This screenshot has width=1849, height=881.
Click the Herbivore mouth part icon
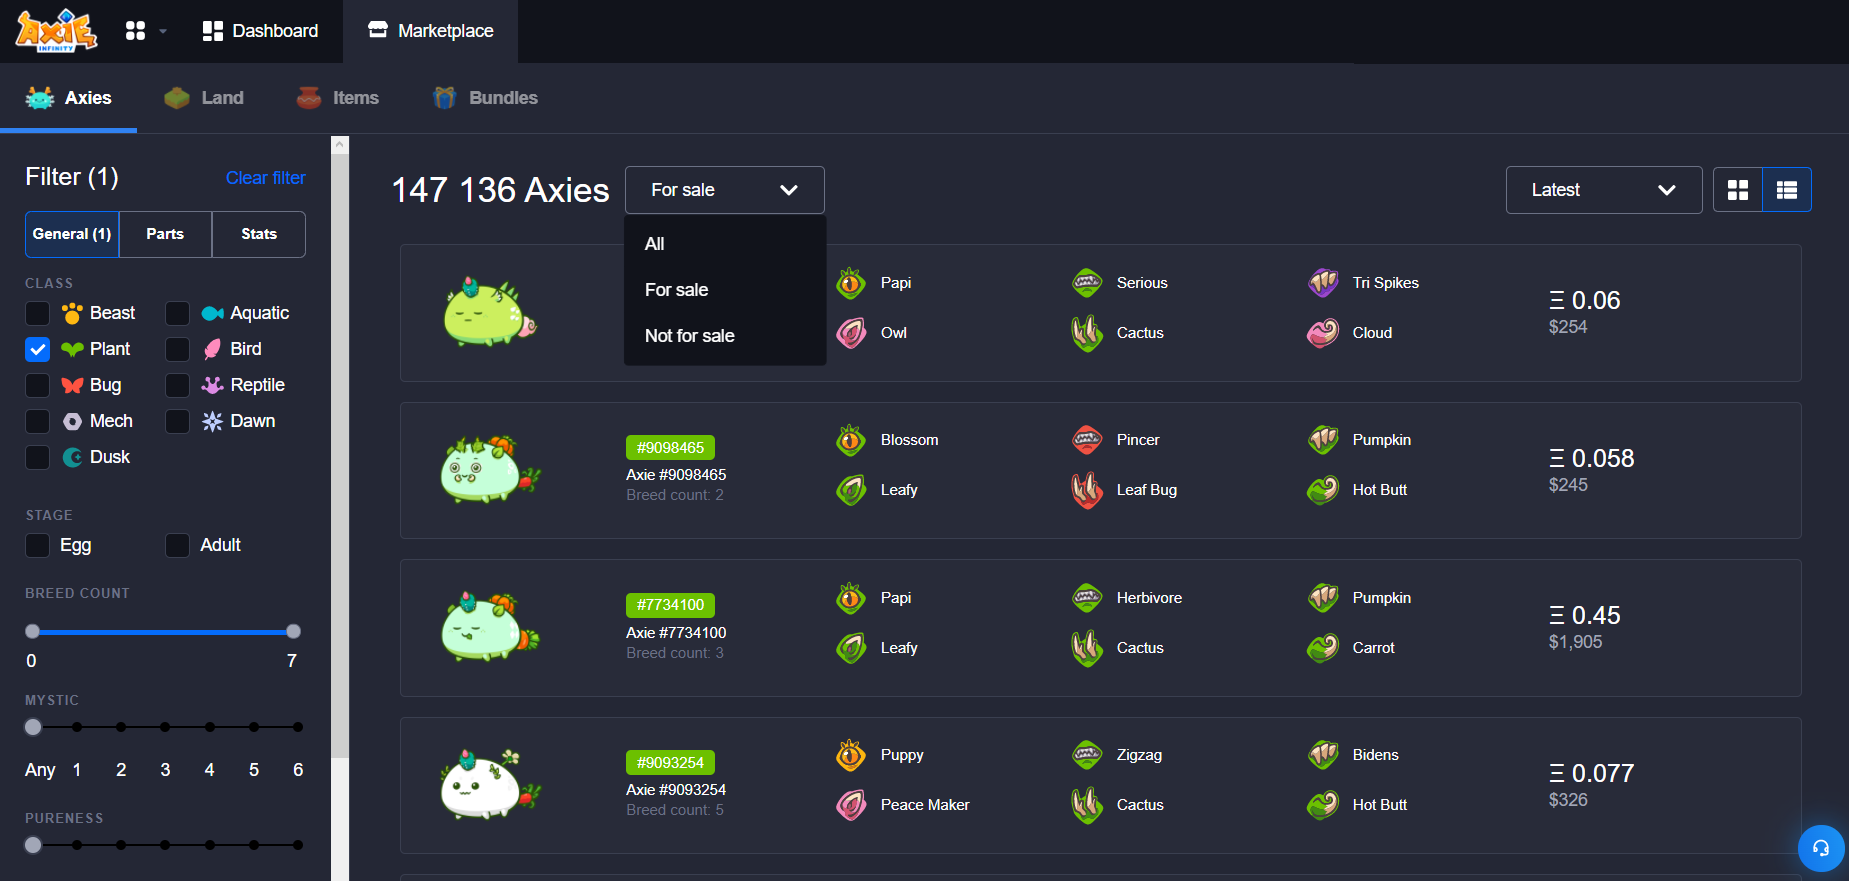1087,598
